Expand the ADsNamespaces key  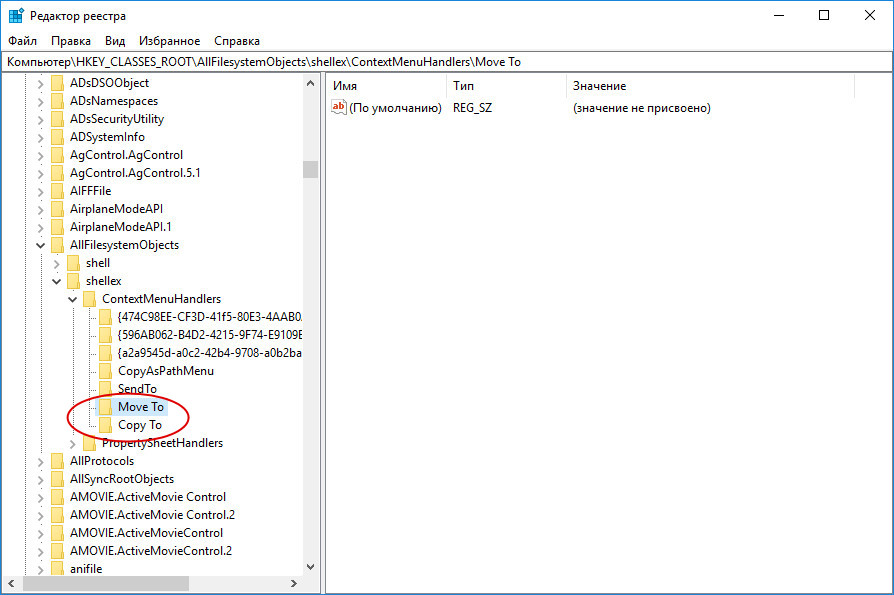[40, 101]
